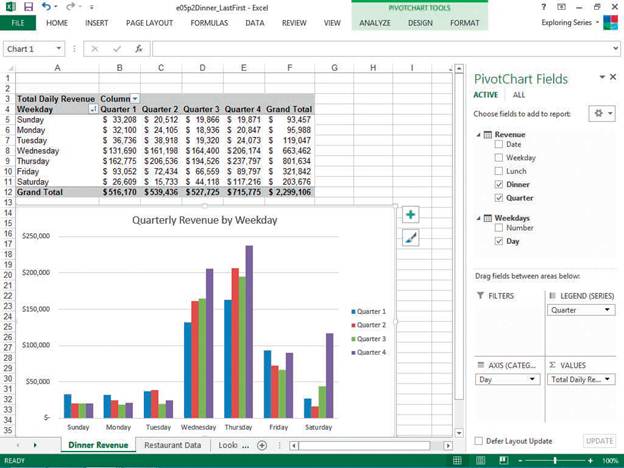Viewport: 624px width, 468px height.
Task: Uncheck the Dinner field checkbox
Action: point(499,184)
